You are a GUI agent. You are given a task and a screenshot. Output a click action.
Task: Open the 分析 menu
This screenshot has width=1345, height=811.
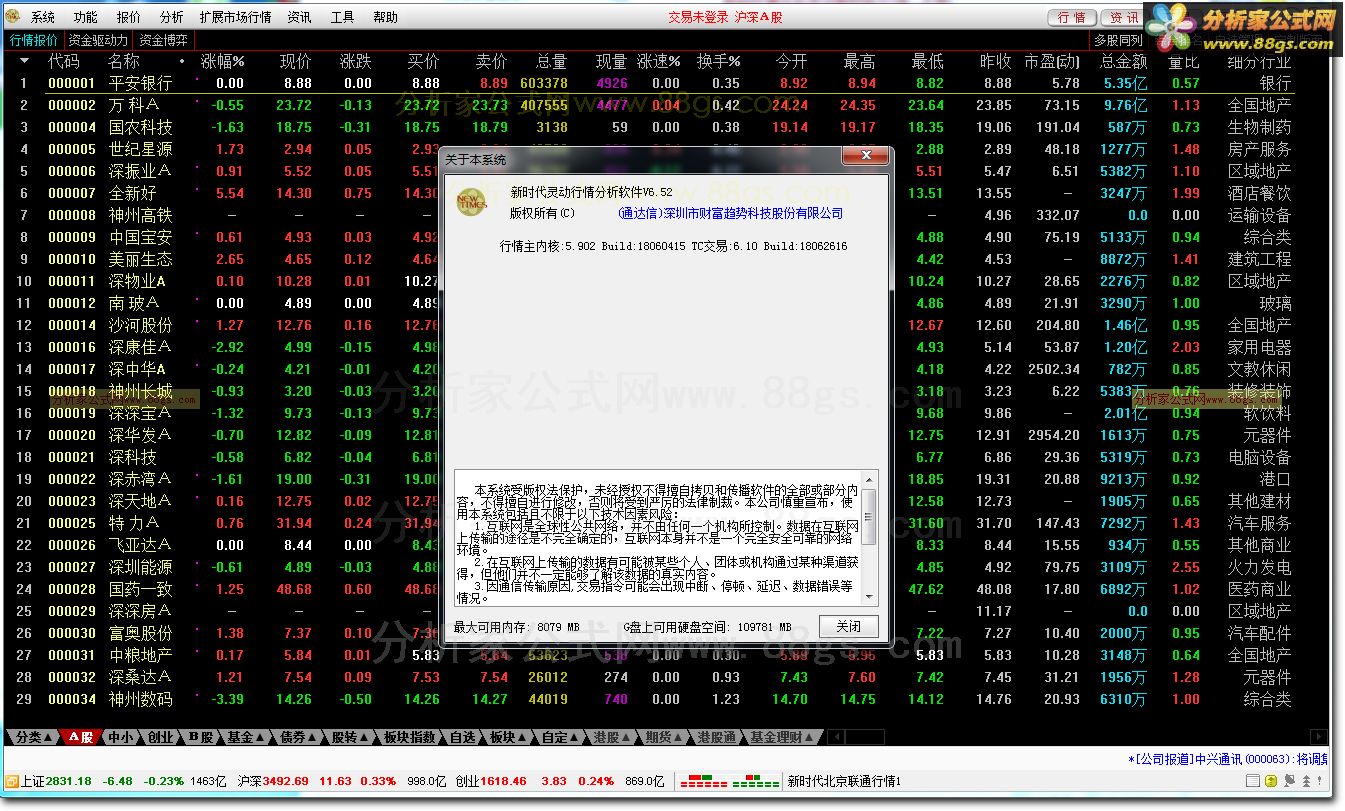click(172, 17)
